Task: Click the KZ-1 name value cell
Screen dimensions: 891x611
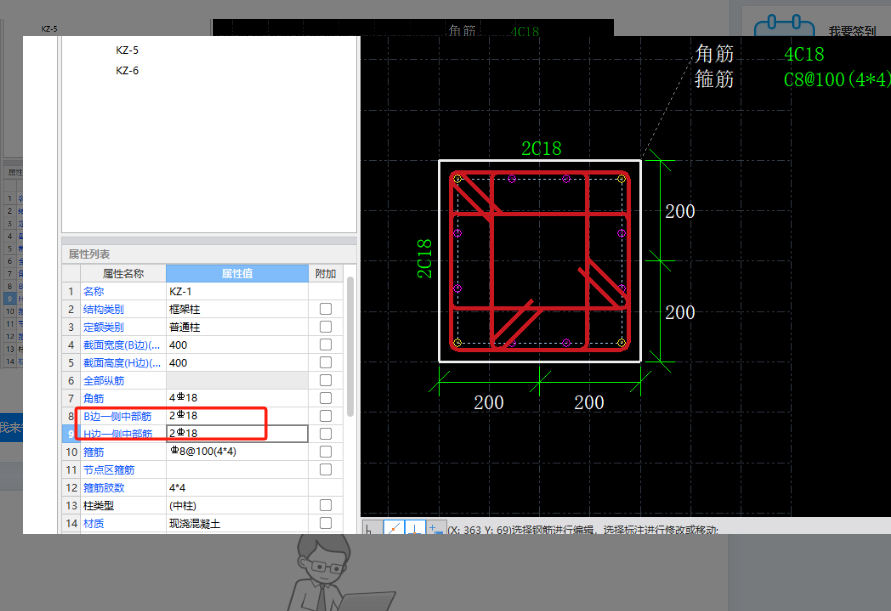Action: point(237,292)
